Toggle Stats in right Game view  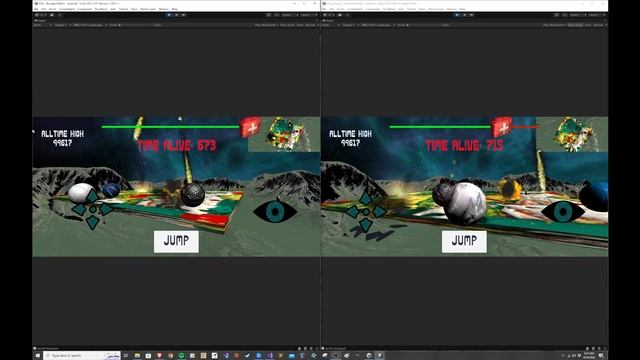coord(588,25)
